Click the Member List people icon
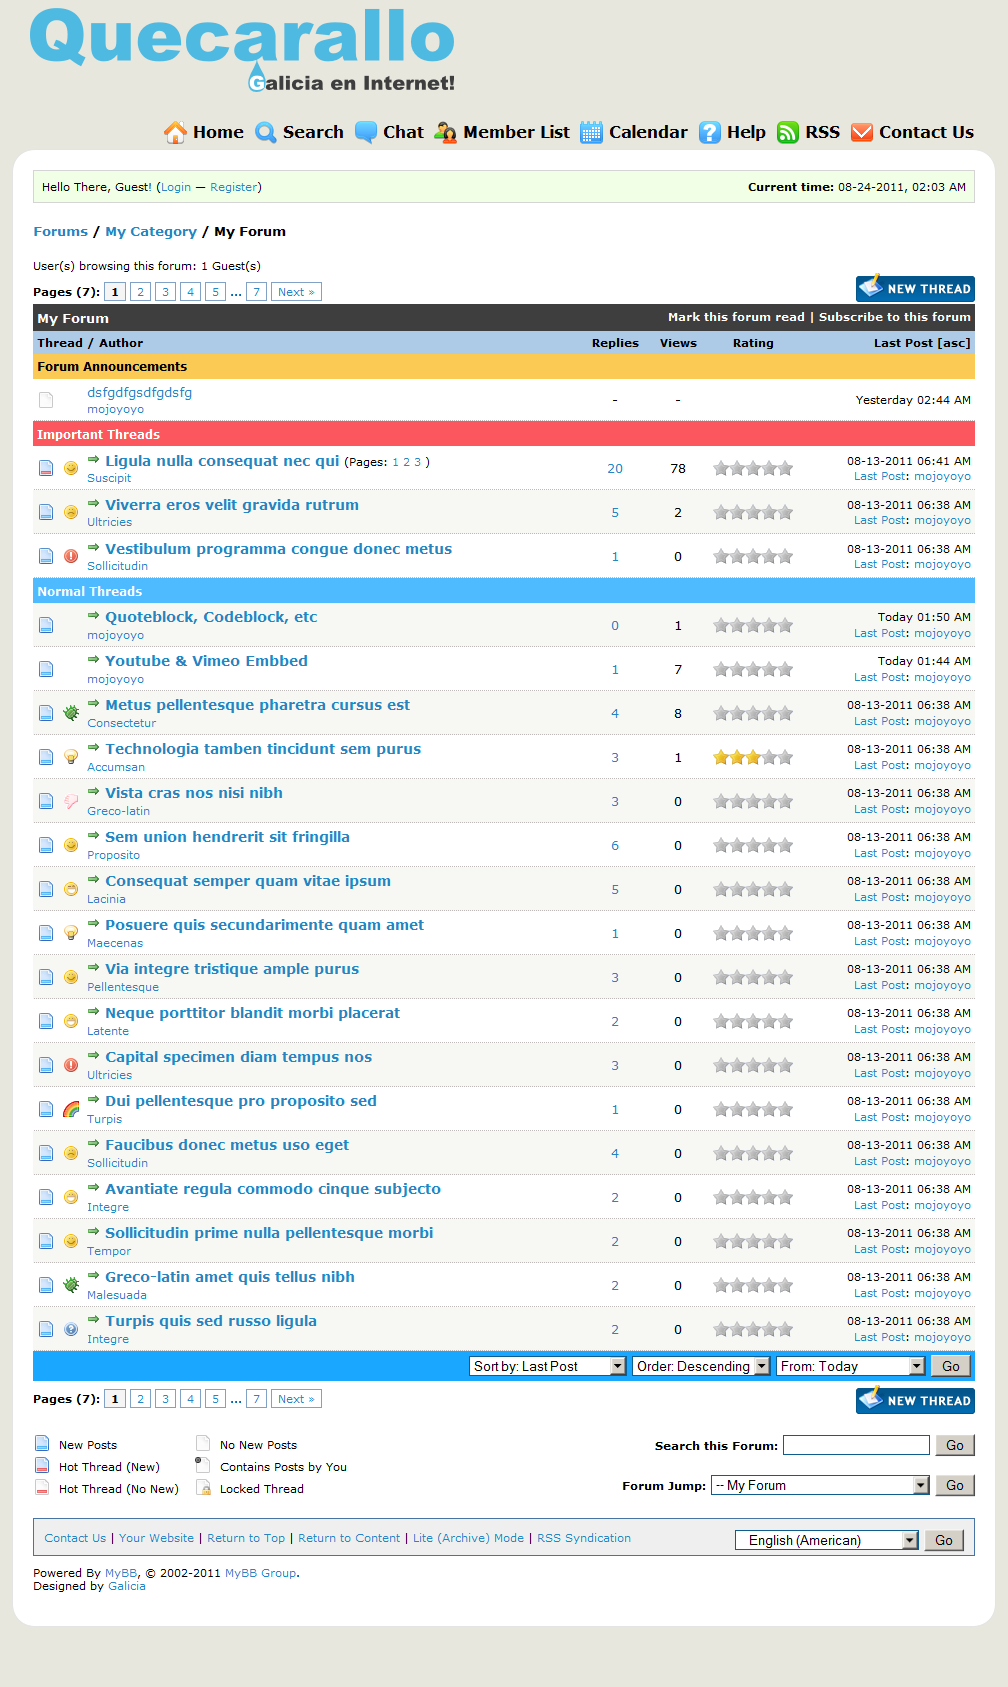Viewport: 1008px width, 1687px height. pos(446,132)
